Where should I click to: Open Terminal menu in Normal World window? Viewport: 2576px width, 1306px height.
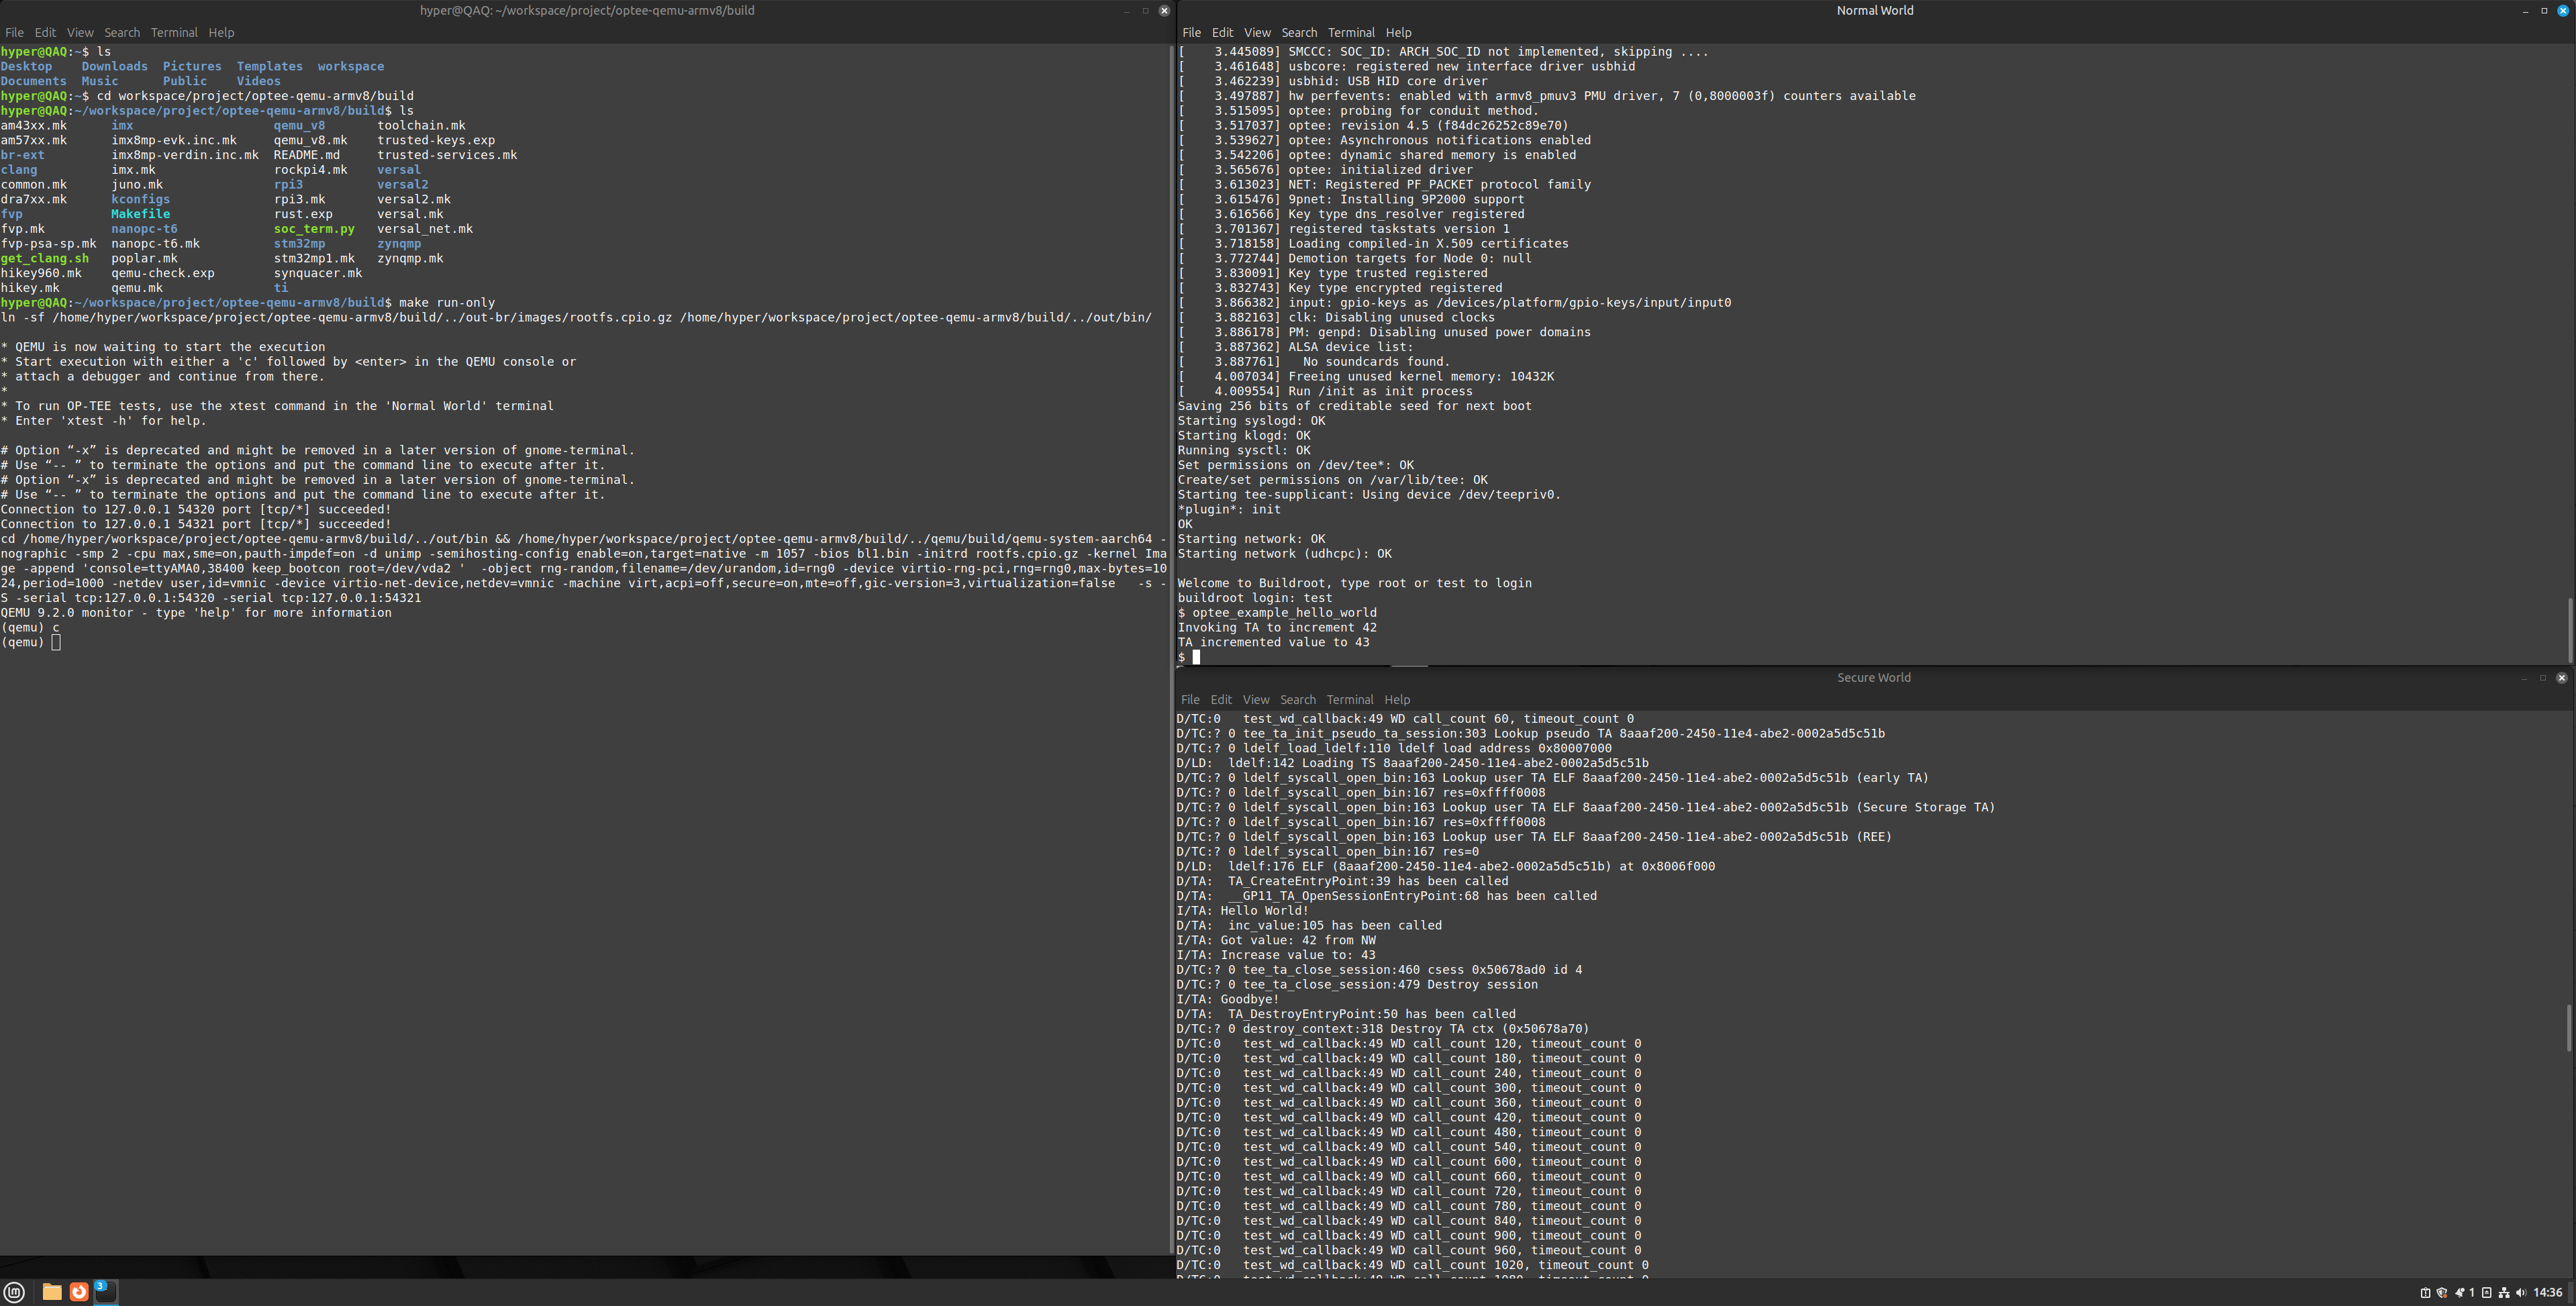coord(1351,33)
